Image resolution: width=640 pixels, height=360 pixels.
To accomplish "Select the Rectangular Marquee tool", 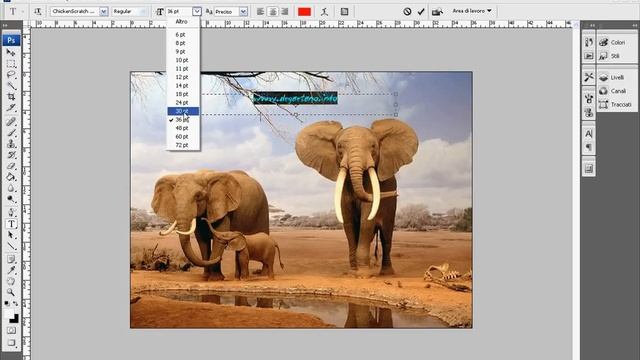I will pos(11,64).
